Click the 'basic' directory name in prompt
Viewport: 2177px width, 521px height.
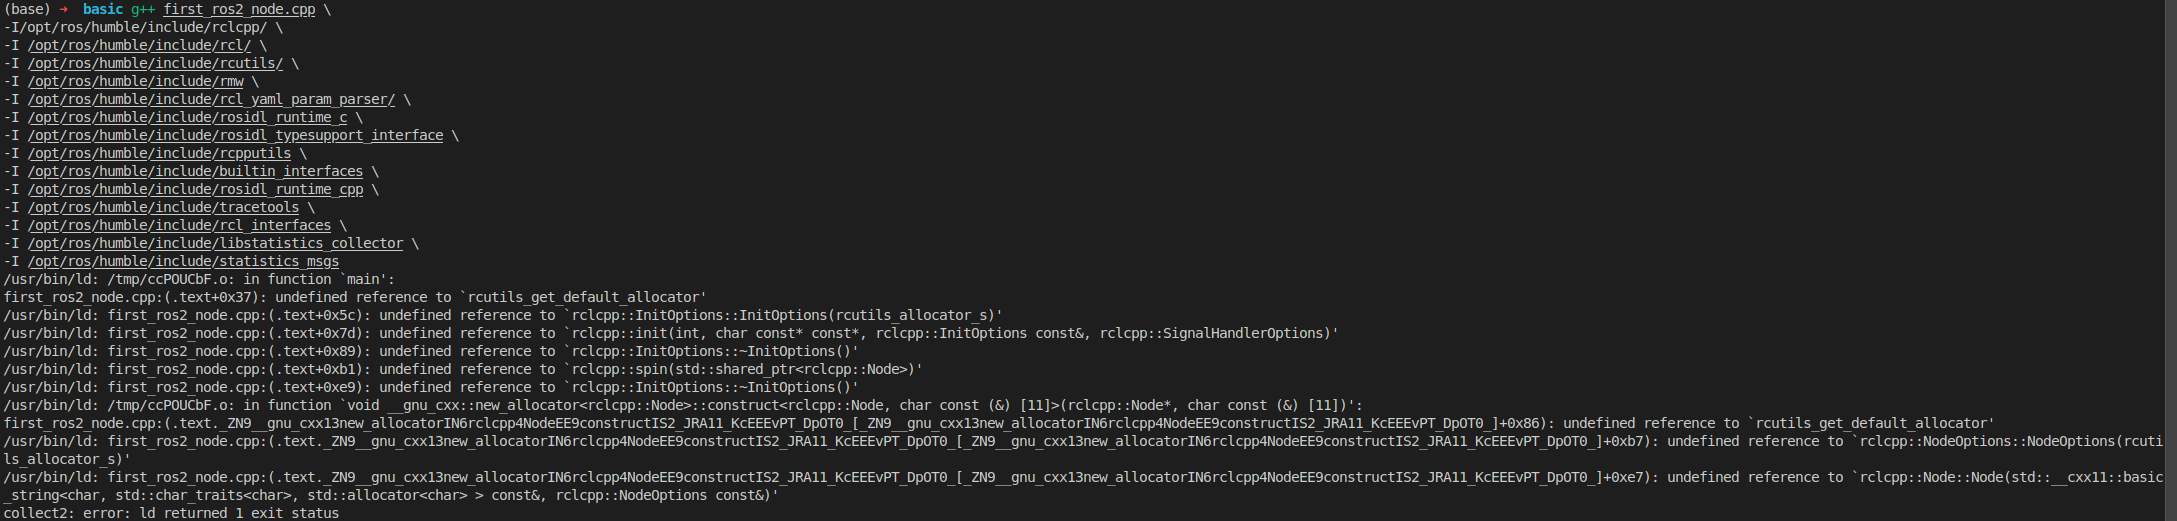103,9
